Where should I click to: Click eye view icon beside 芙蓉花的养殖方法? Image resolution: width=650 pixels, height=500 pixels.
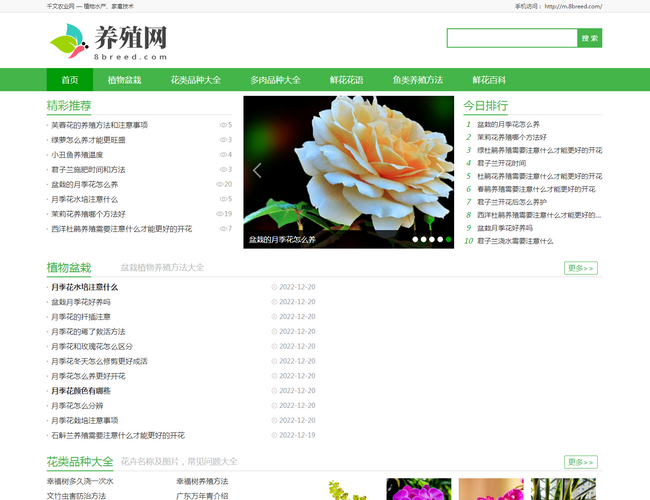click(223, 125)
